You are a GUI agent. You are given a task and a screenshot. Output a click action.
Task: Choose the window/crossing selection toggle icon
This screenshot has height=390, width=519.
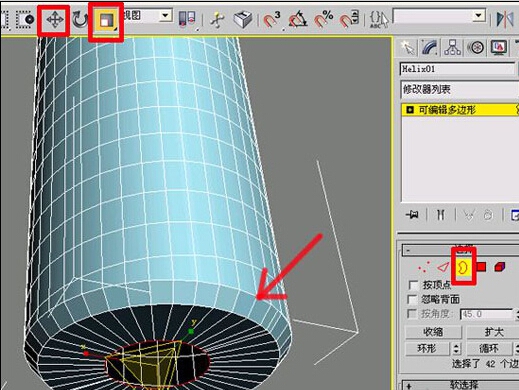tap(25, 19)
